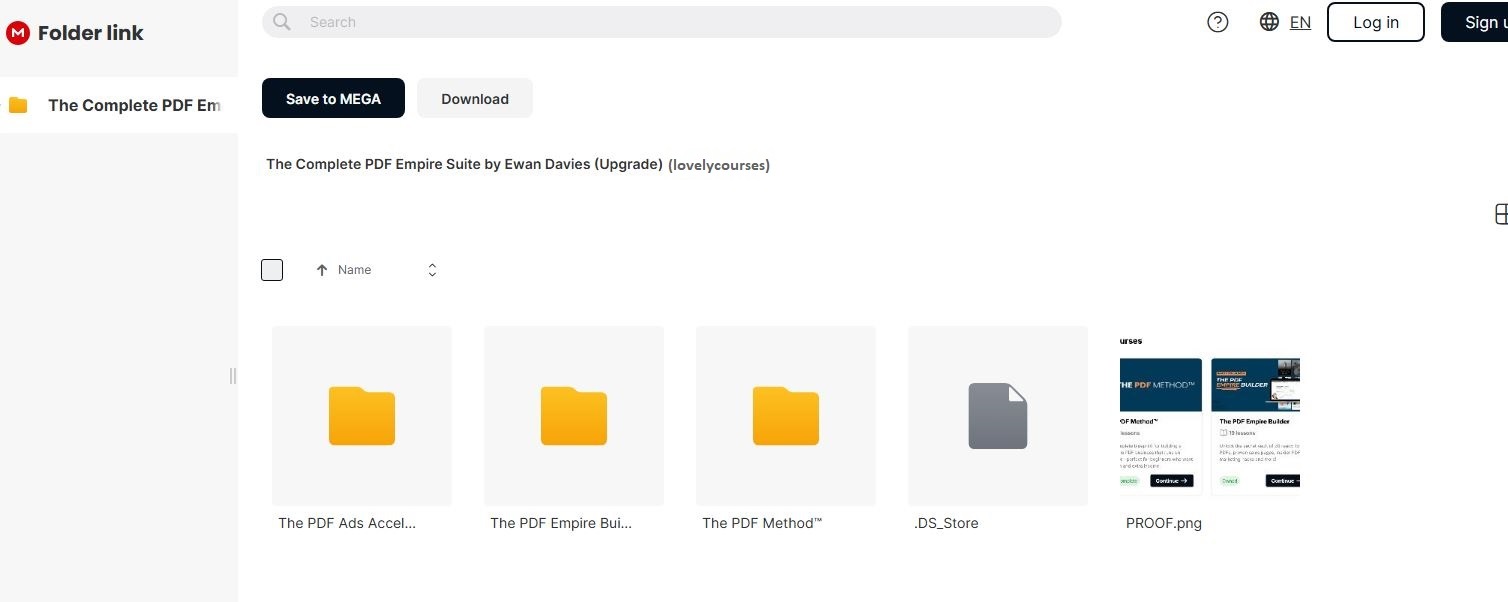Open the sort order chevron dropdown

click(432, 270)
